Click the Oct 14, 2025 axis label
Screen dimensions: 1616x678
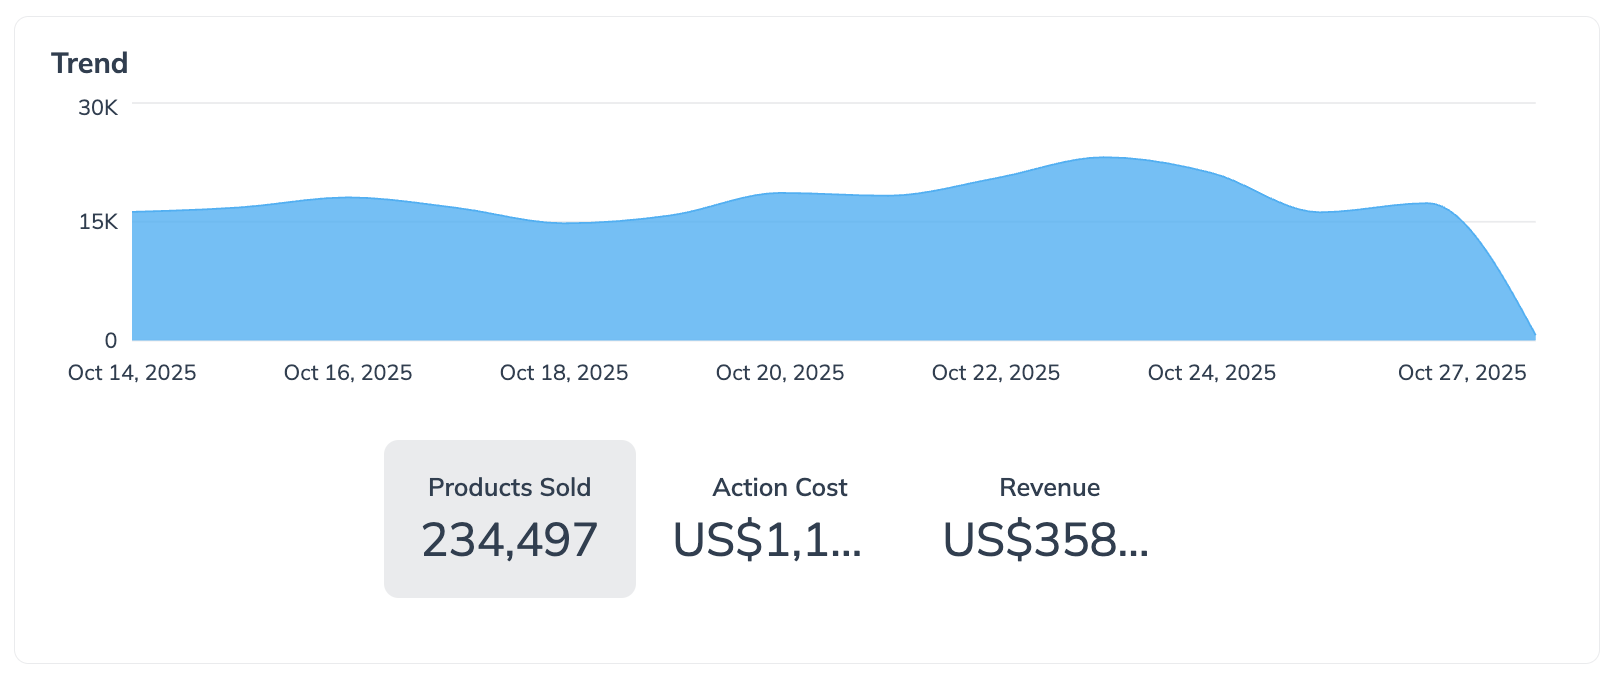tap(132, 373)
